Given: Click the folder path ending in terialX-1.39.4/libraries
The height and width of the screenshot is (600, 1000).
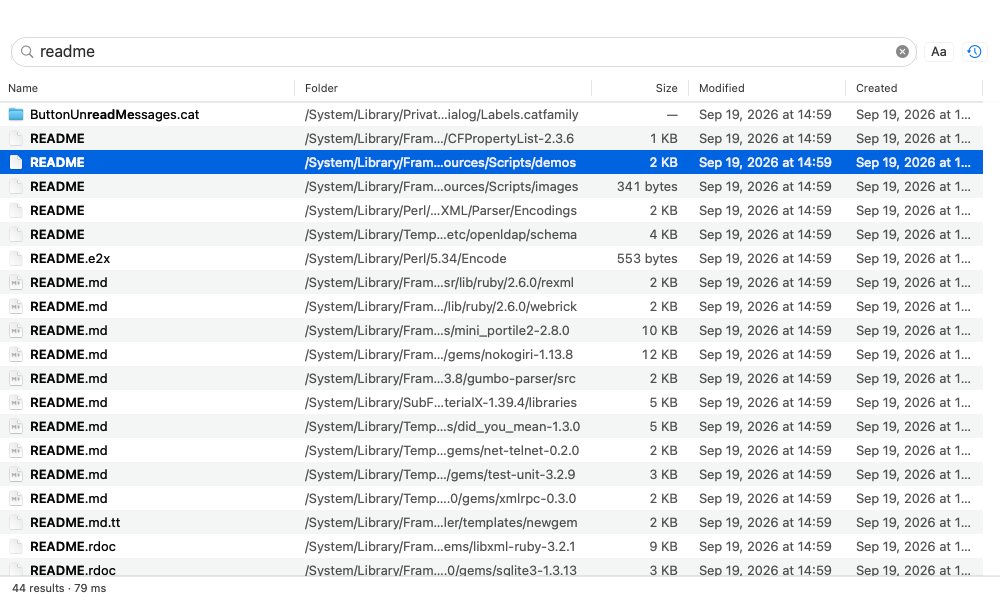Looking at the screenshot, I should point(441,403).
